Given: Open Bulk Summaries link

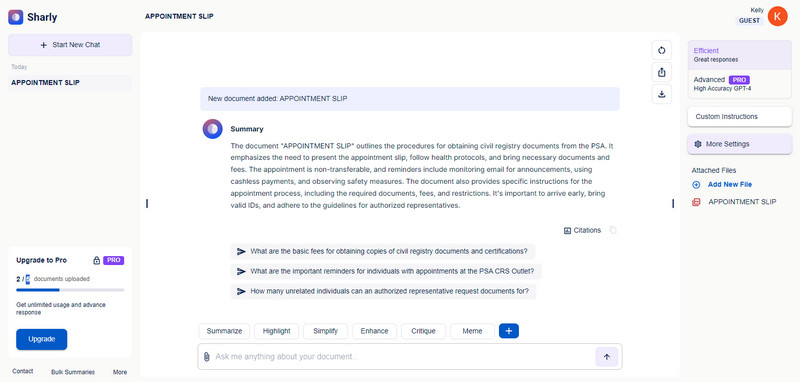Looking at the screenshot, I should click(73, 372).
